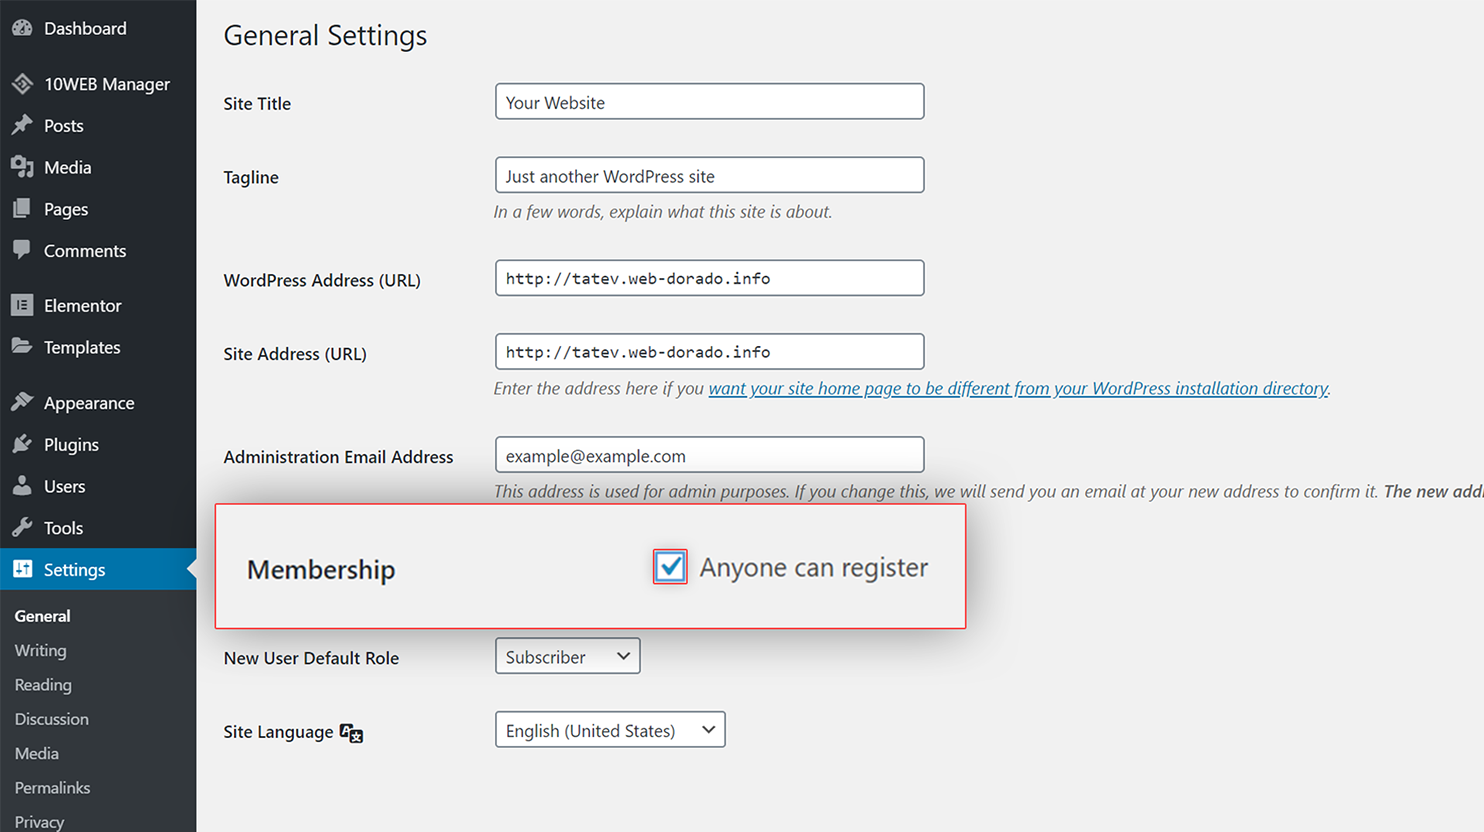Click the Site Title label

257,103
